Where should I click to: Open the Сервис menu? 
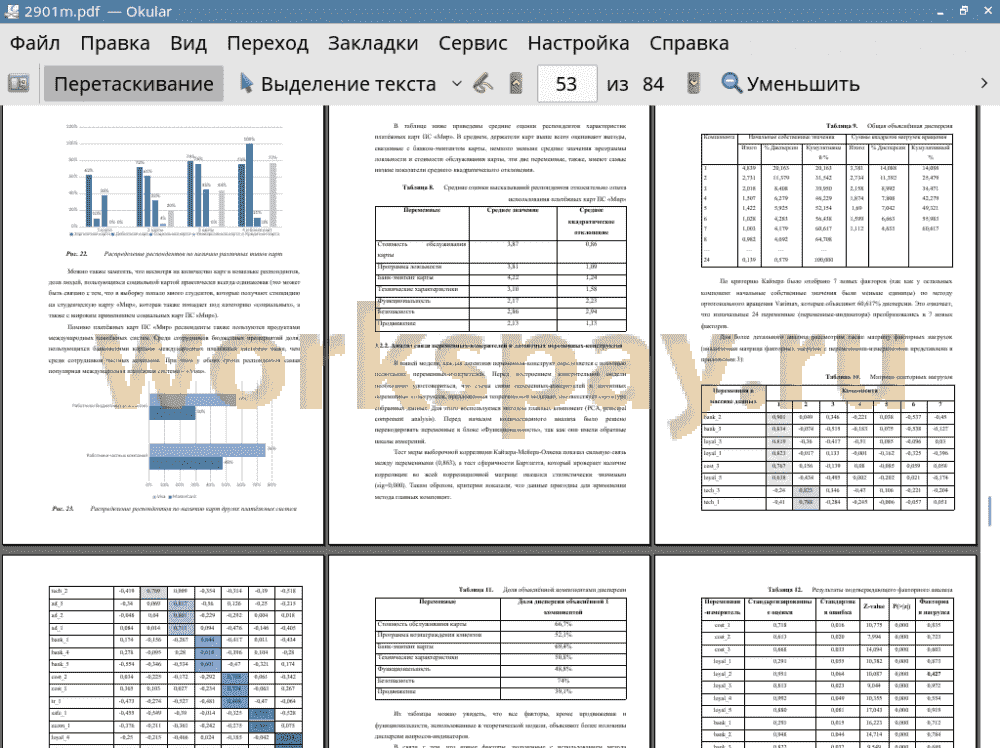pyautogui.click(x=473, y=43)
